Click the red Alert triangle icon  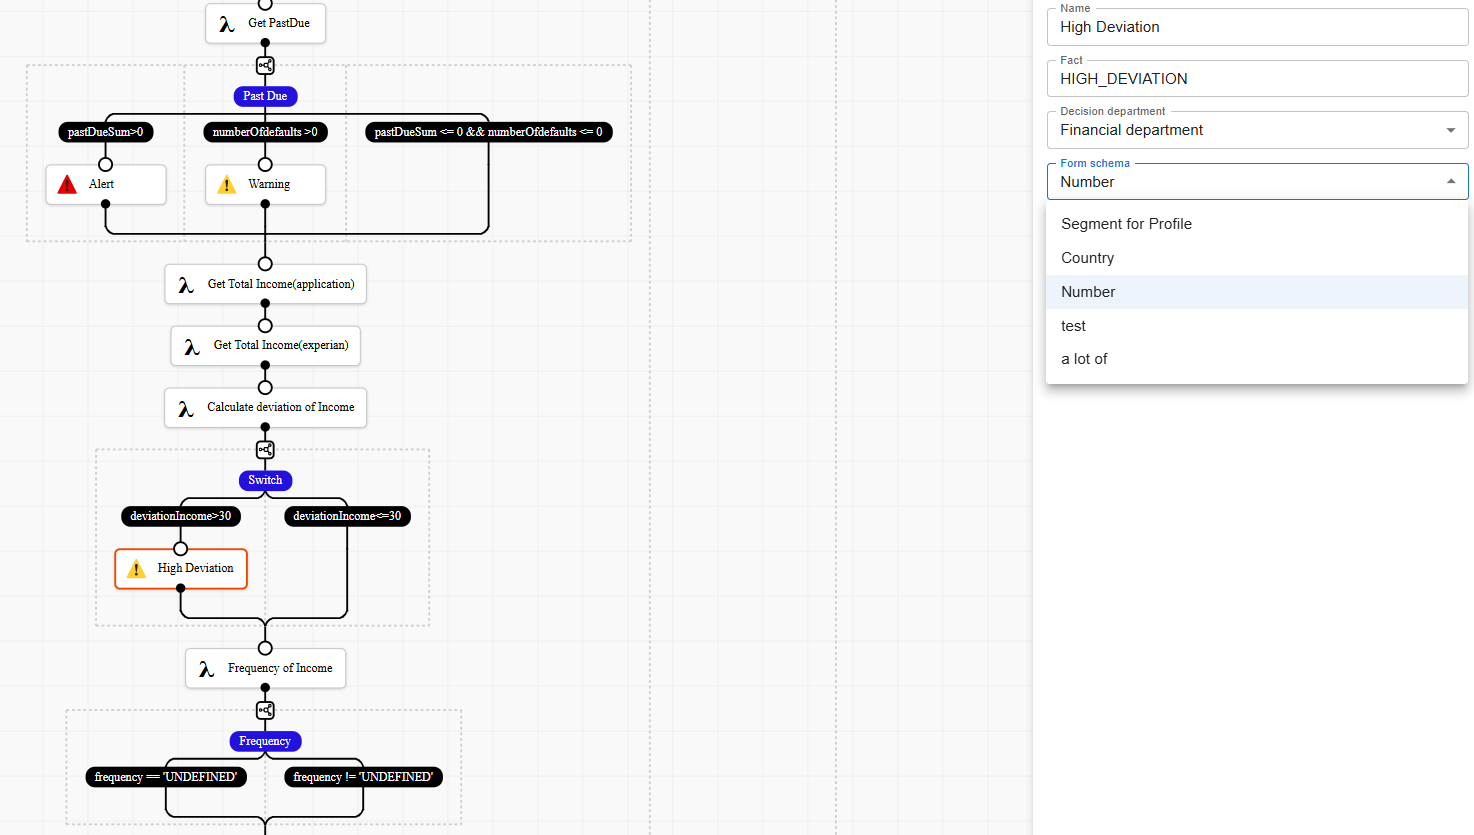coord(67,185)
